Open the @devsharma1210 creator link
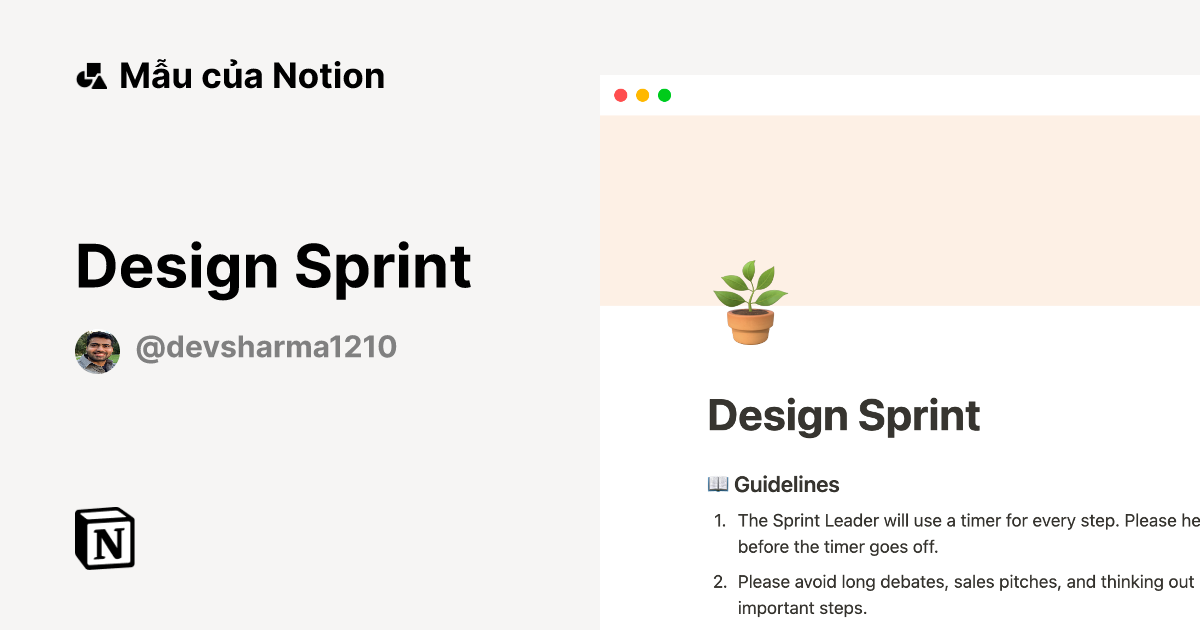Screen dimensions: 1200x630 pos(266,348)
